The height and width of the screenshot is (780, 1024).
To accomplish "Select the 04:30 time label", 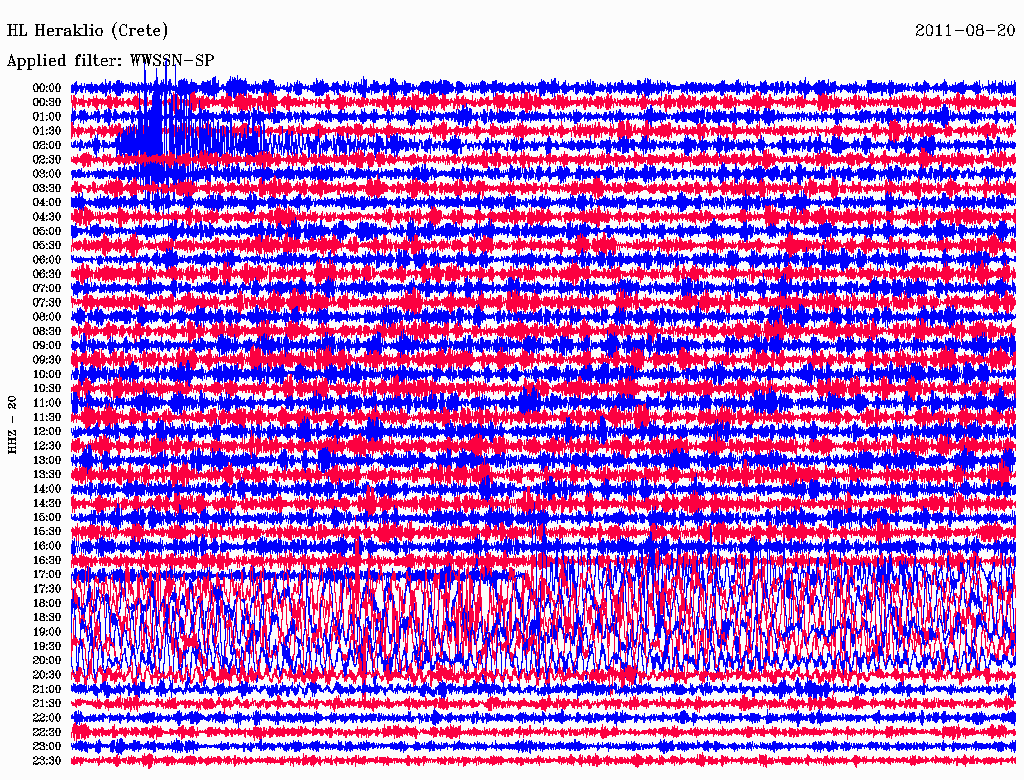I will 47,217.
